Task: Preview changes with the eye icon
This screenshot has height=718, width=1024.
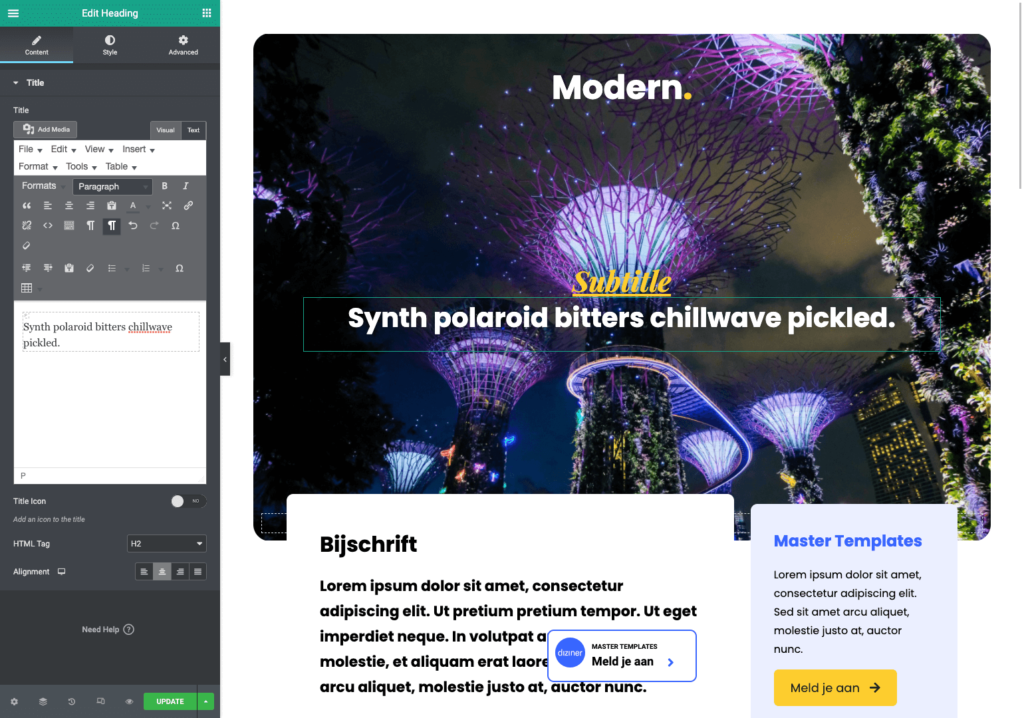Action: pyautogui.click(x=129, y=702)
